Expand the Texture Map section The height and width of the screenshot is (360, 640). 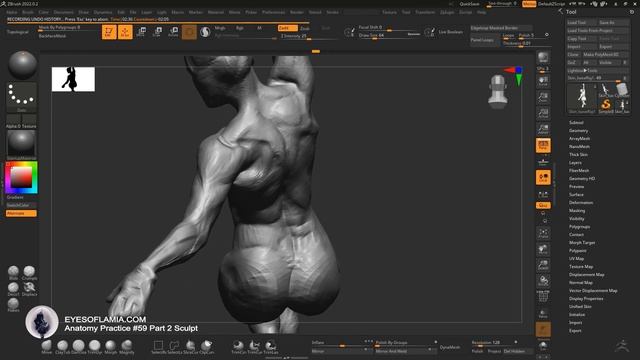[581, 267]
